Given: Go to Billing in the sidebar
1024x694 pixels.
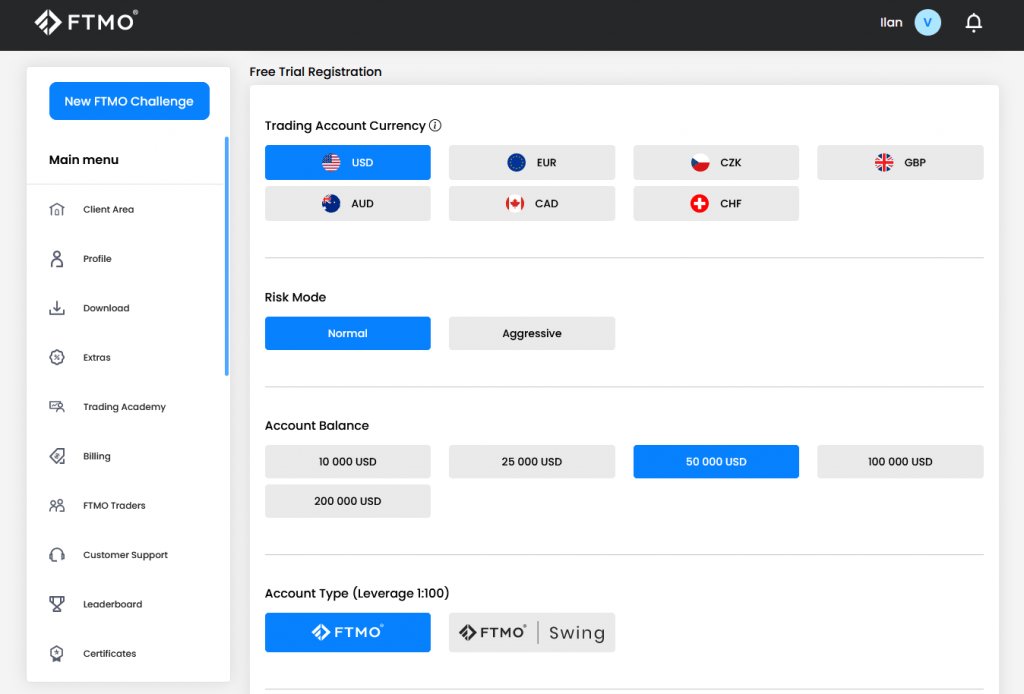Looking at the screenshot, I should coord(97,456).
